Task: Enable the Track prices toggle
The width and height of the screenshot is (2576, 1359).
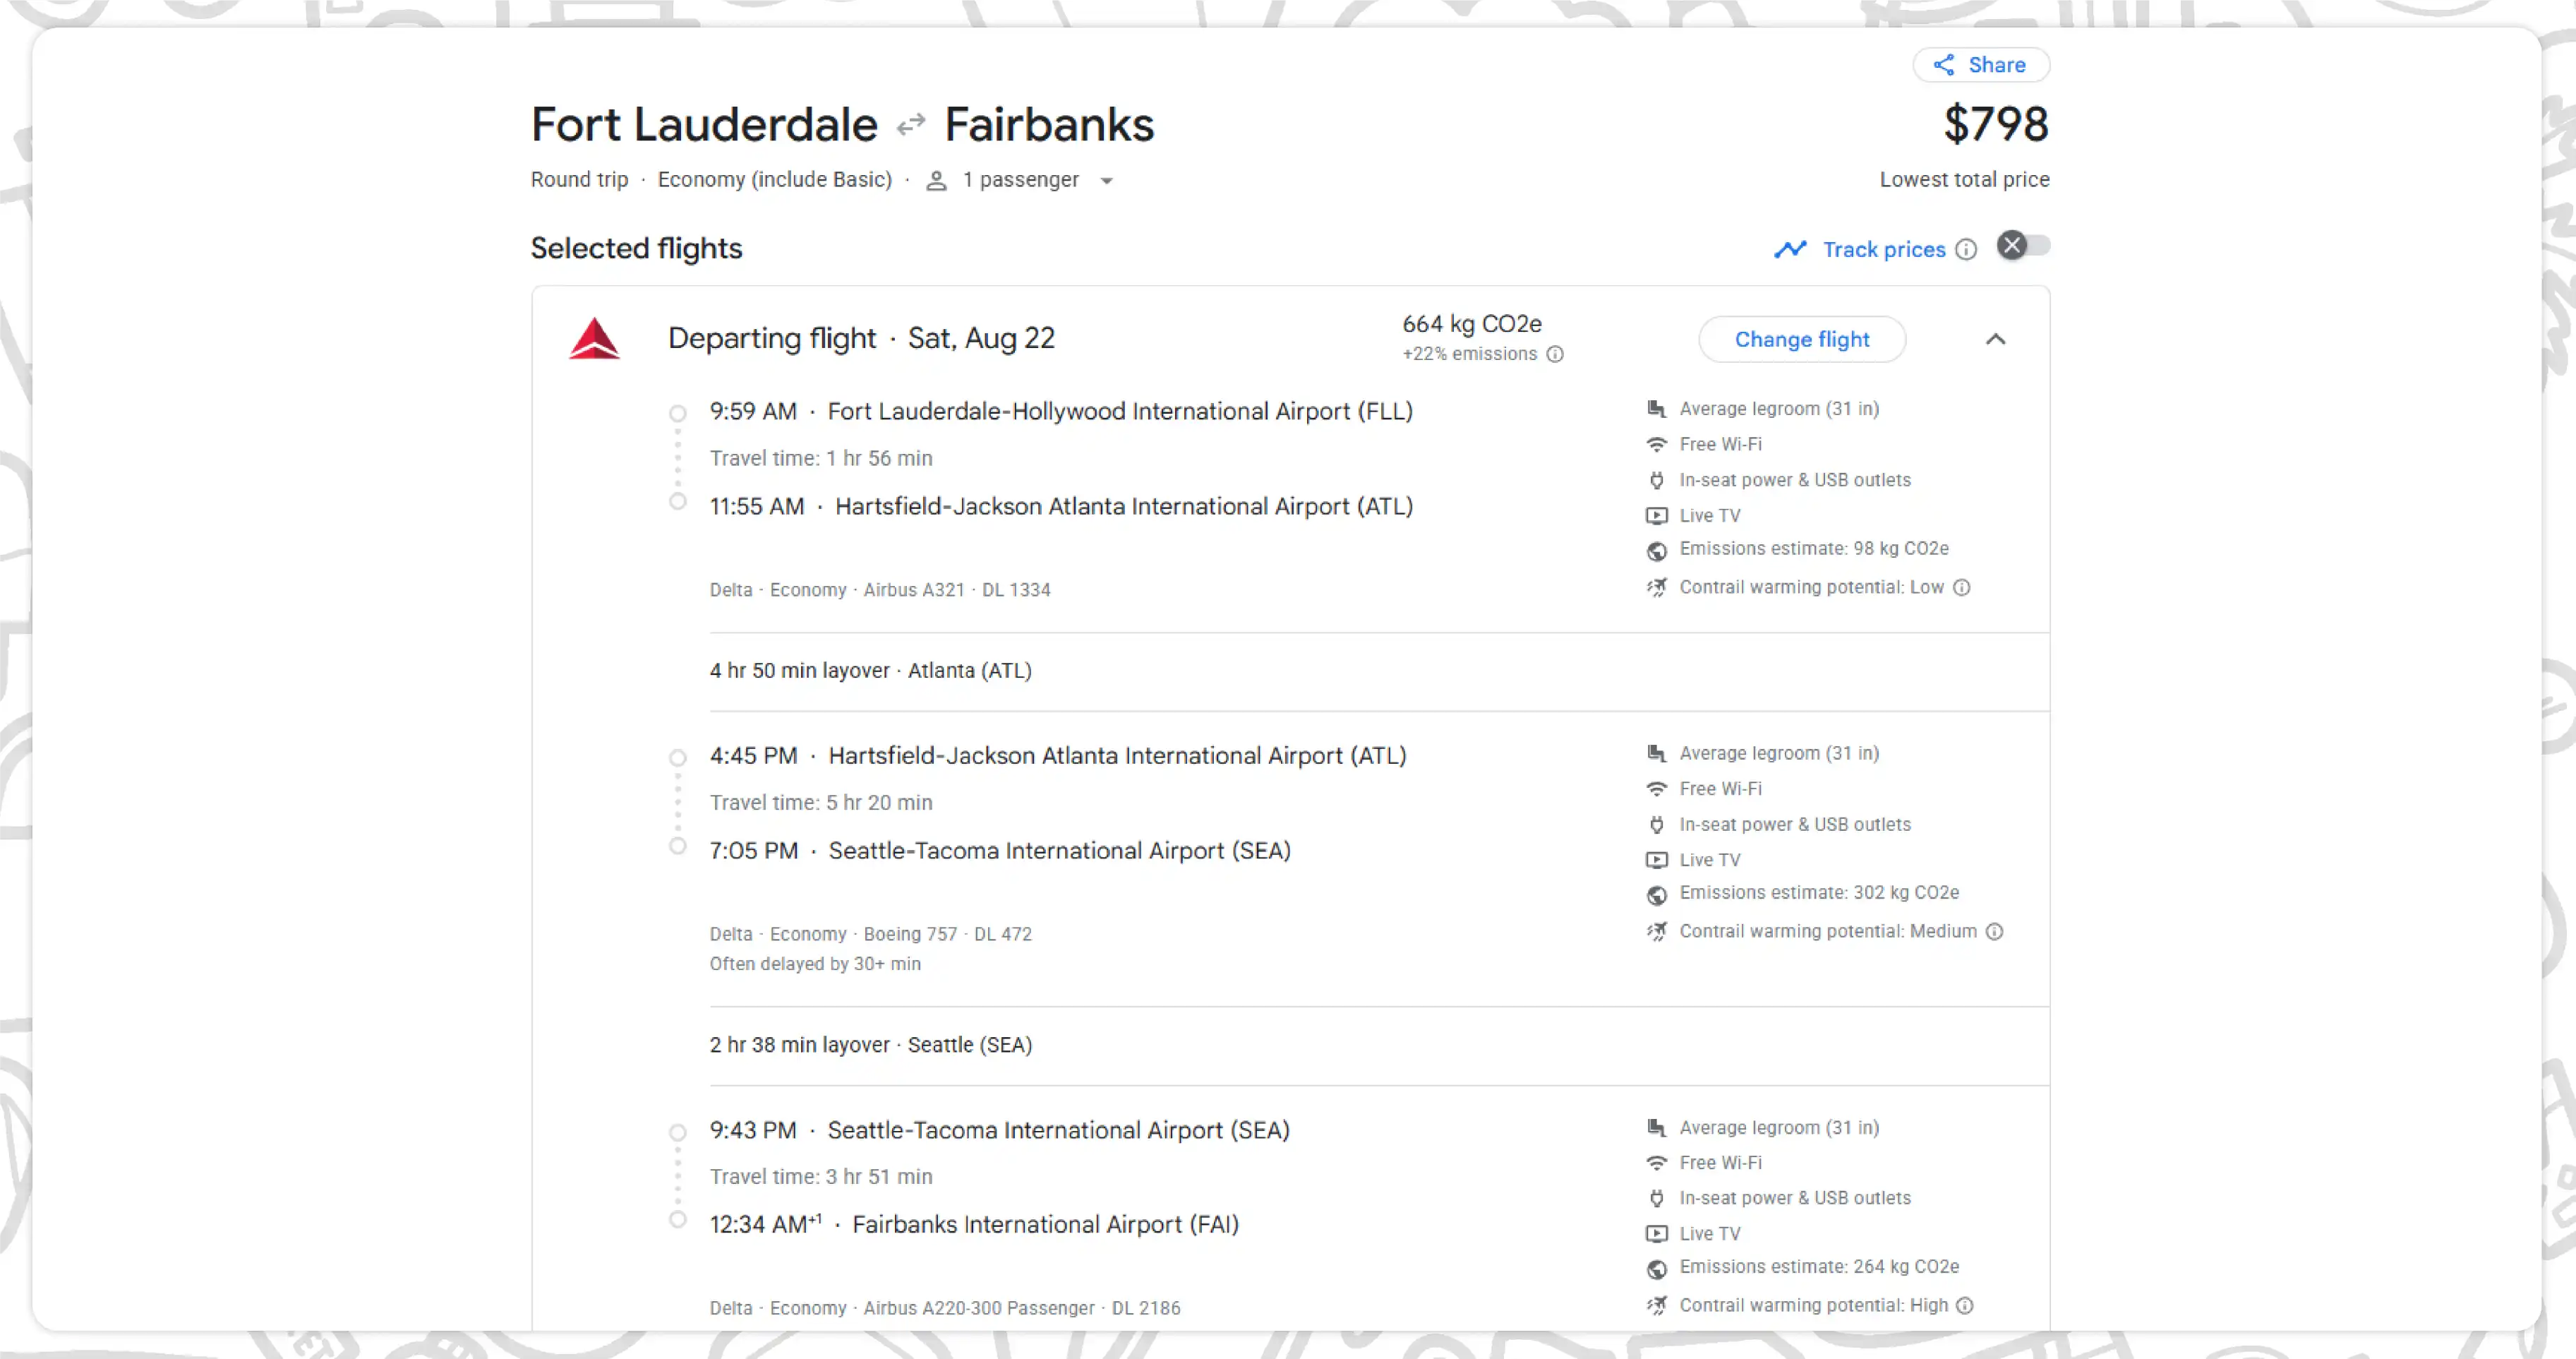Action: point(2023,246)
